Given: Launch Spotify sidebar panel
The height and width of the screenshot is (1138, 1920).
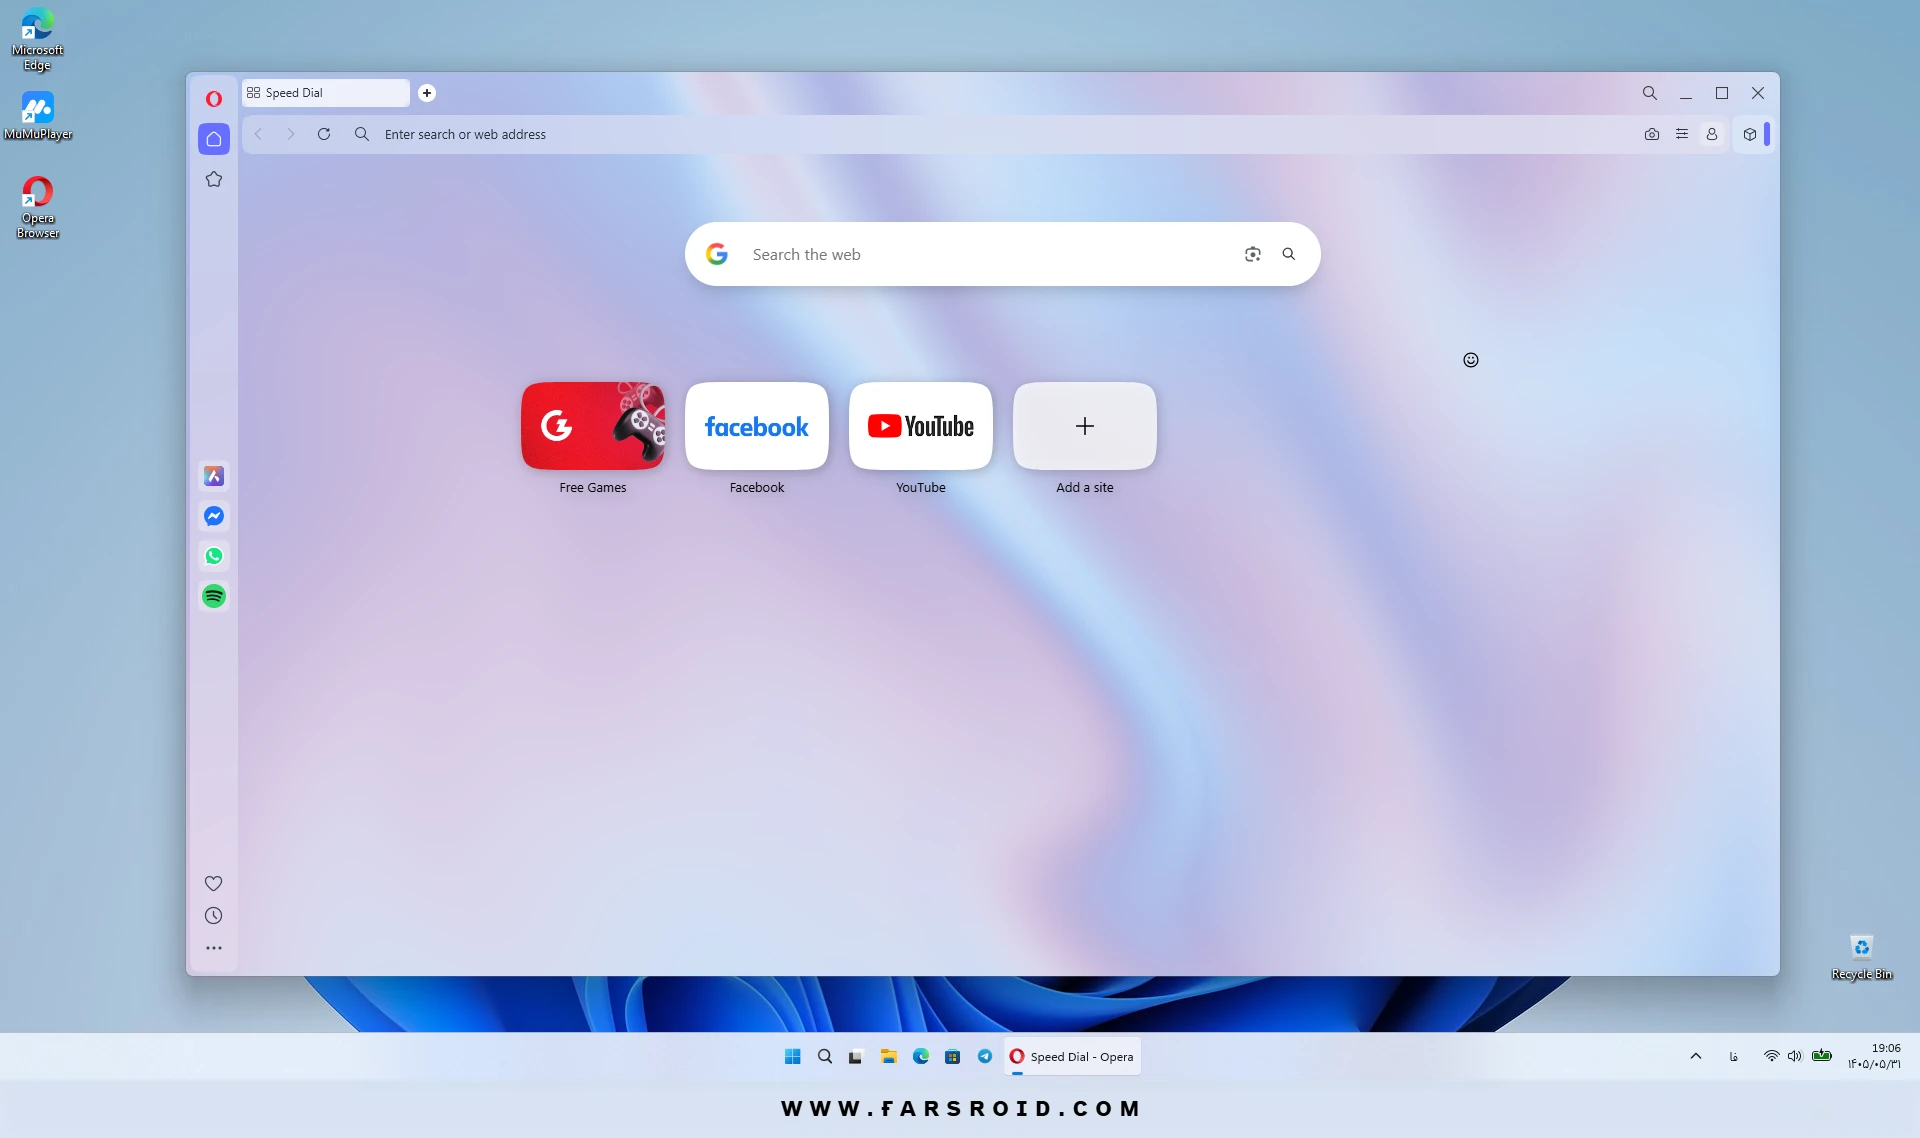Looking at the screenshot, I should click(214, 596).
